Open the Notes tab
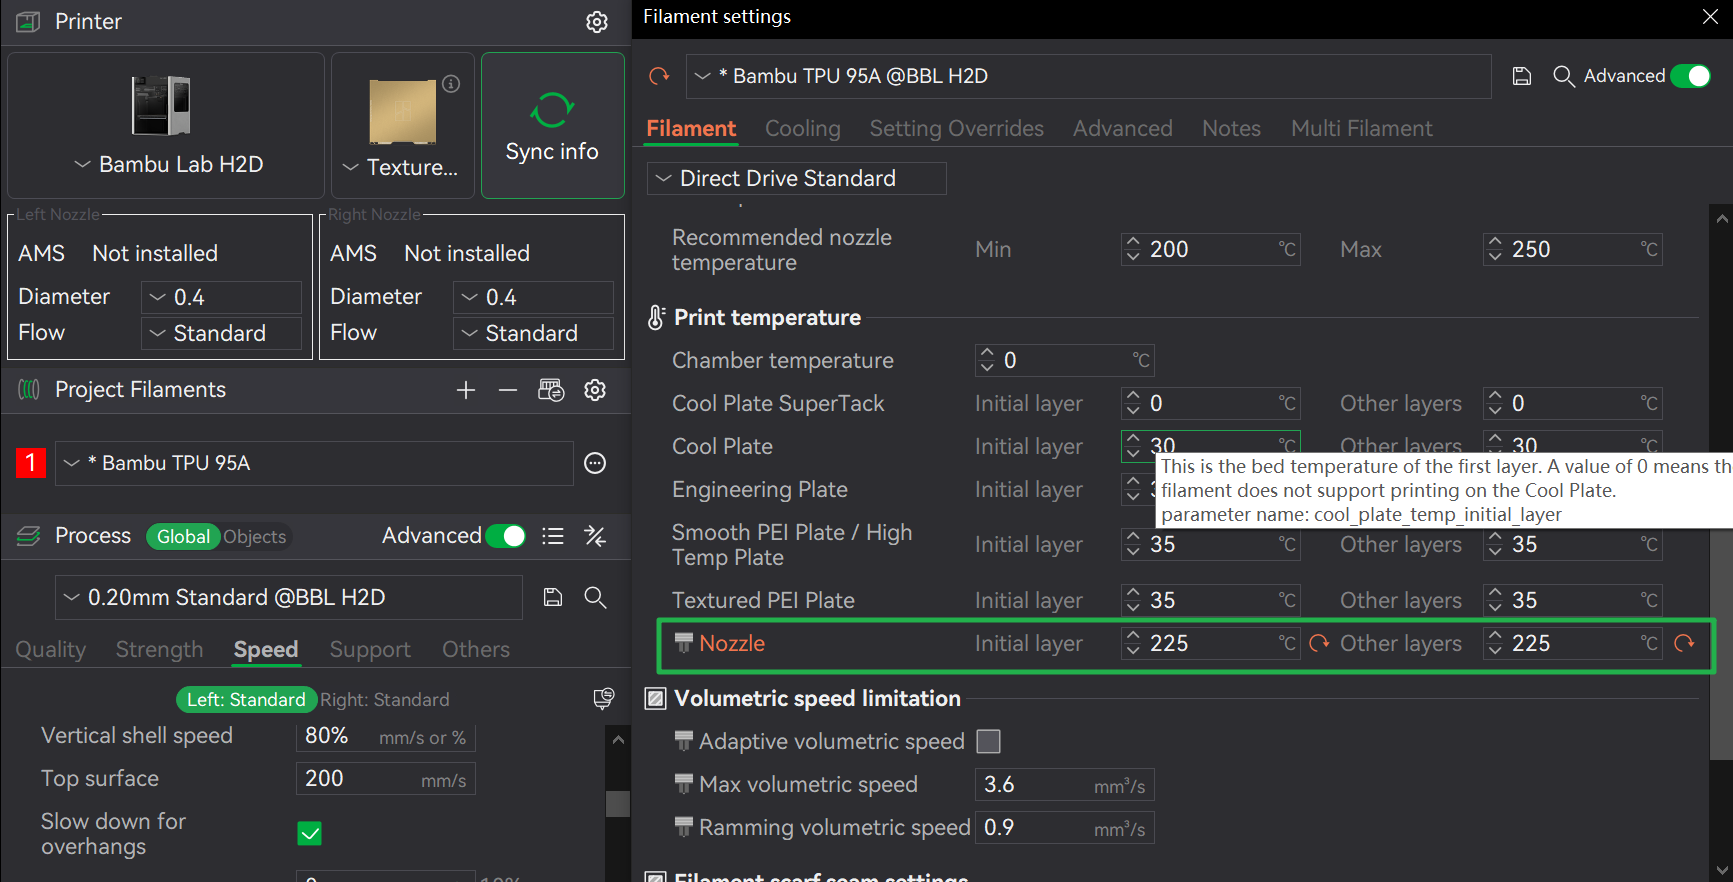The width and height of the screenshot is (1733, 882). coord(1232,129)
